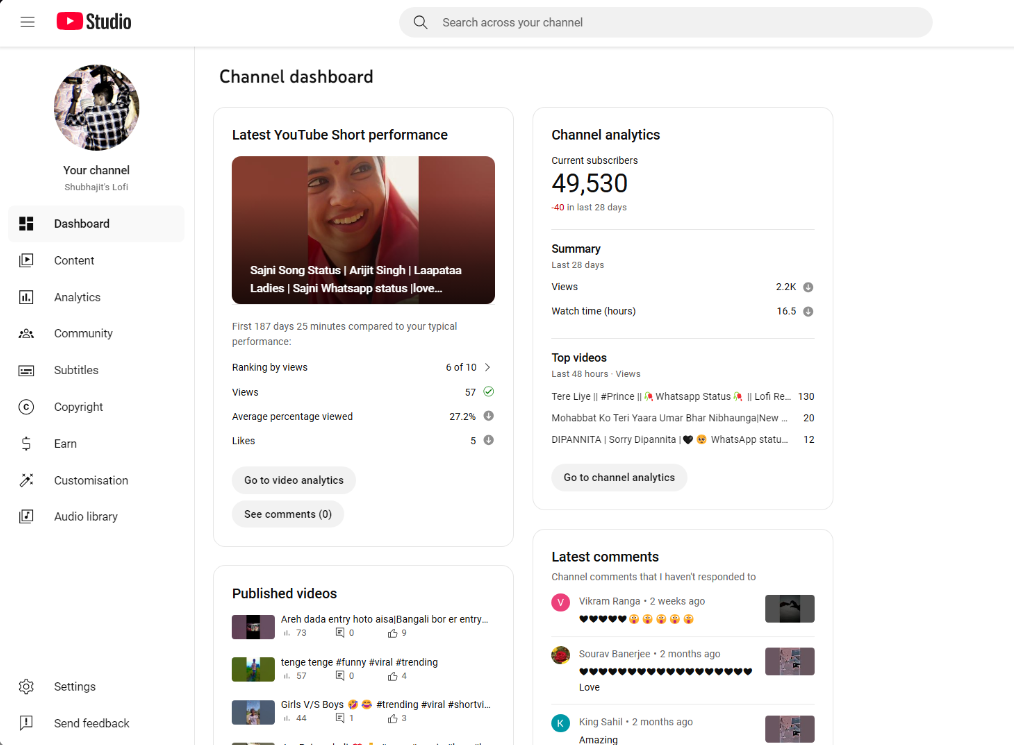The height and width of the screenshot is (745, 1014).
Task: Open Copyright section
Action: [96, 407]
